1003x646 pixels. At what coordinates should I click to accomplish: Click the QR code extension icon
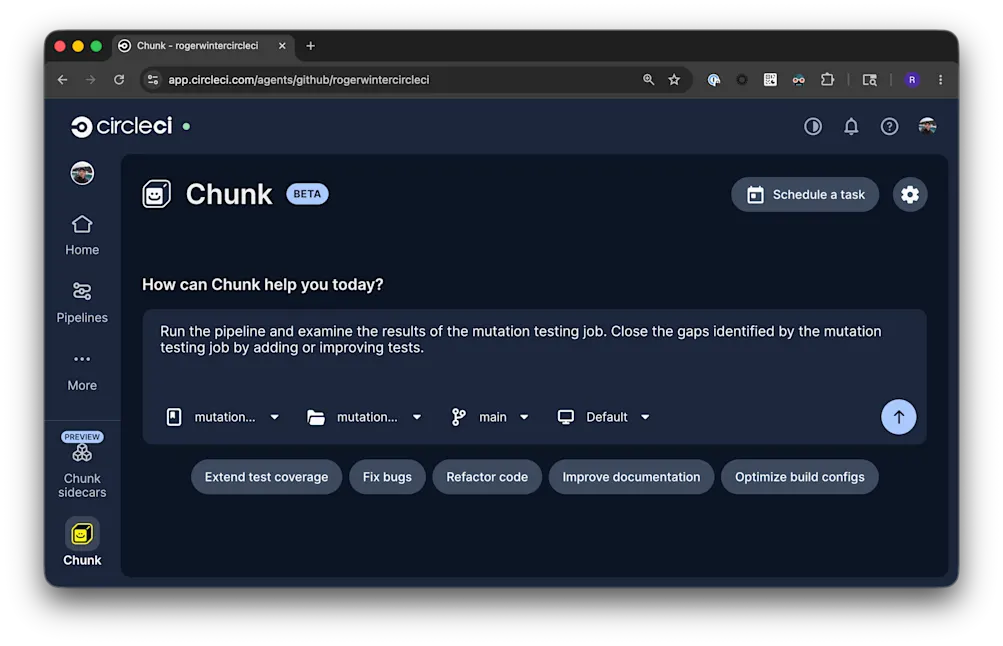point(770,80)
